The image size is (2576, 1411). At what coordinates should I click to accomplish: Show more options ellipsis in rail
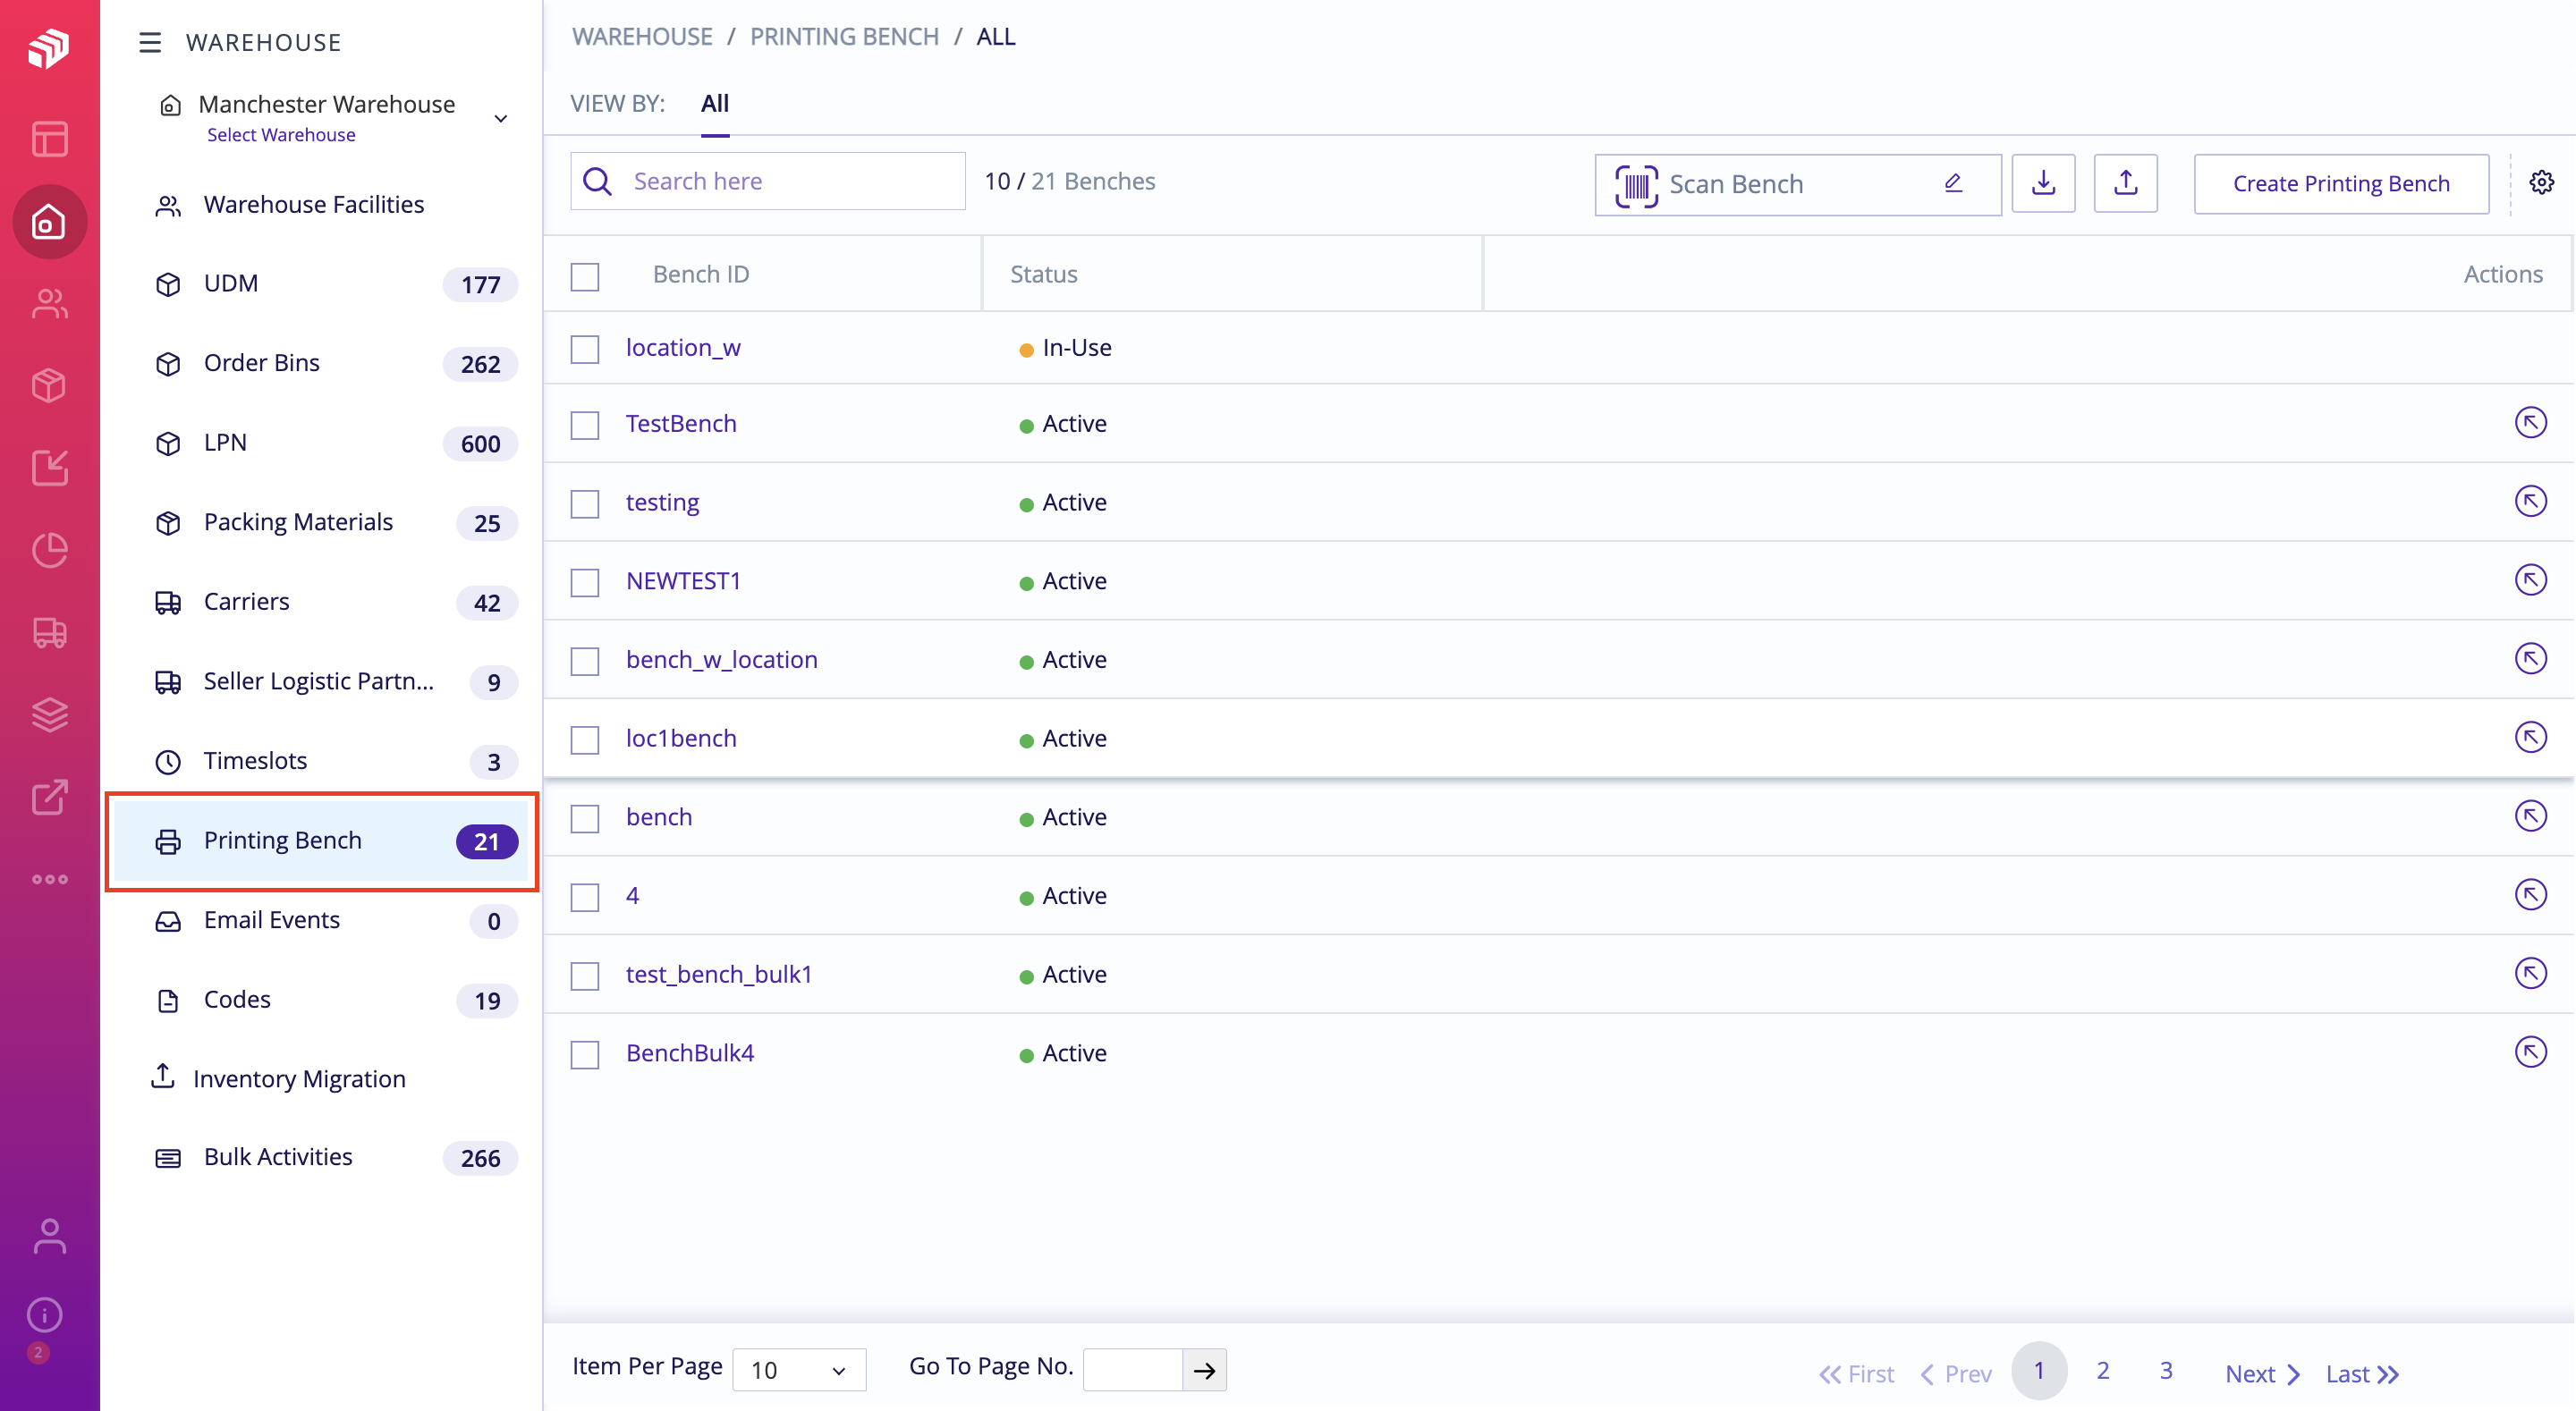click(49, 879)
